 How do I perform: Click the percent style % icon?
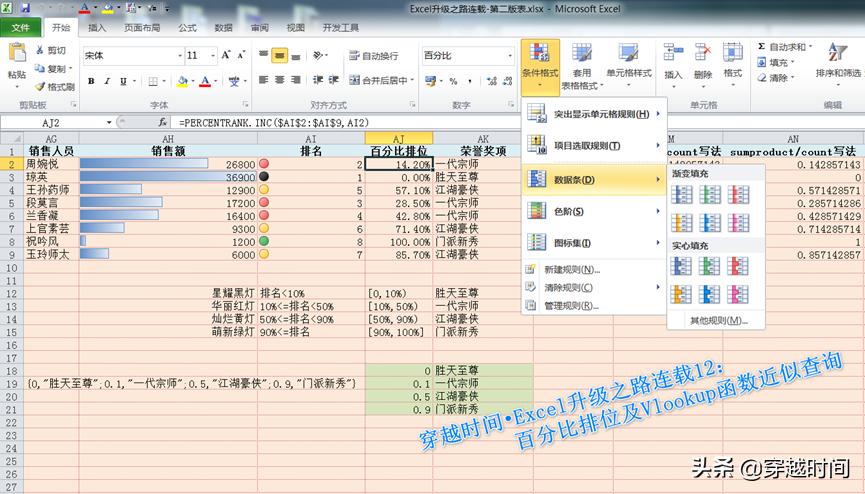click(x=453, y=81)
